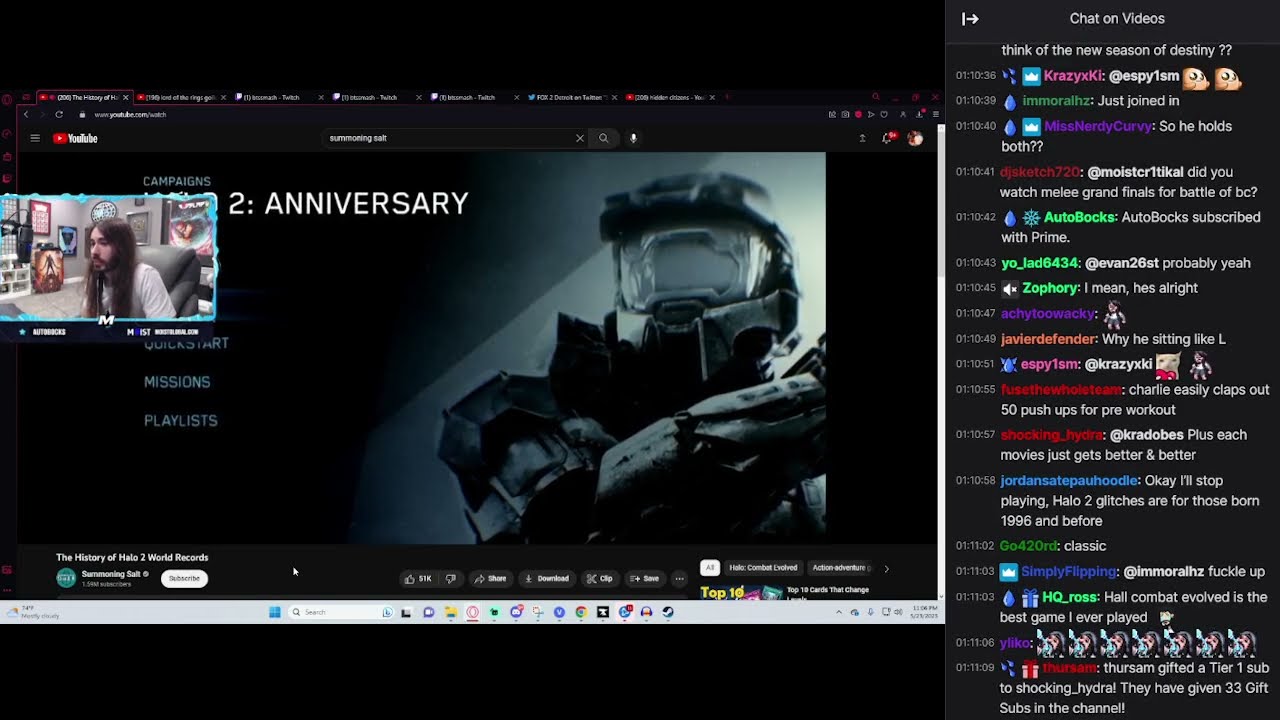
Task: Select the Halo: Combat Evolved chip
Action: point(763,568)
